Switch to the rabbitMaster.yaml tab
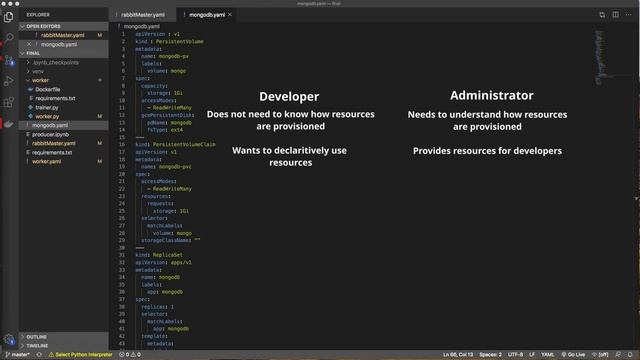 point(142,15)
